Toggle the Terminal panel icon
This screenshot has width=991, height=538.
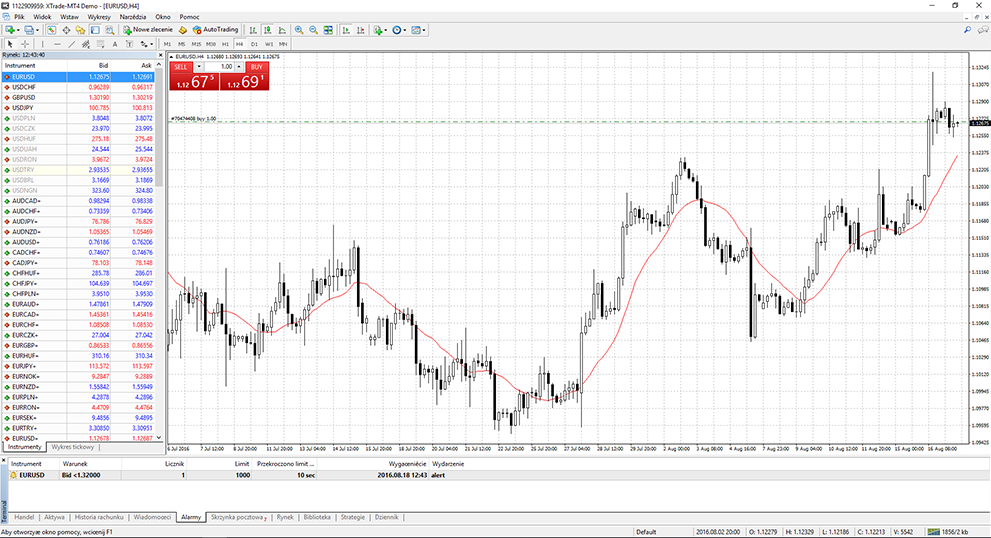(x=95, y=30)
